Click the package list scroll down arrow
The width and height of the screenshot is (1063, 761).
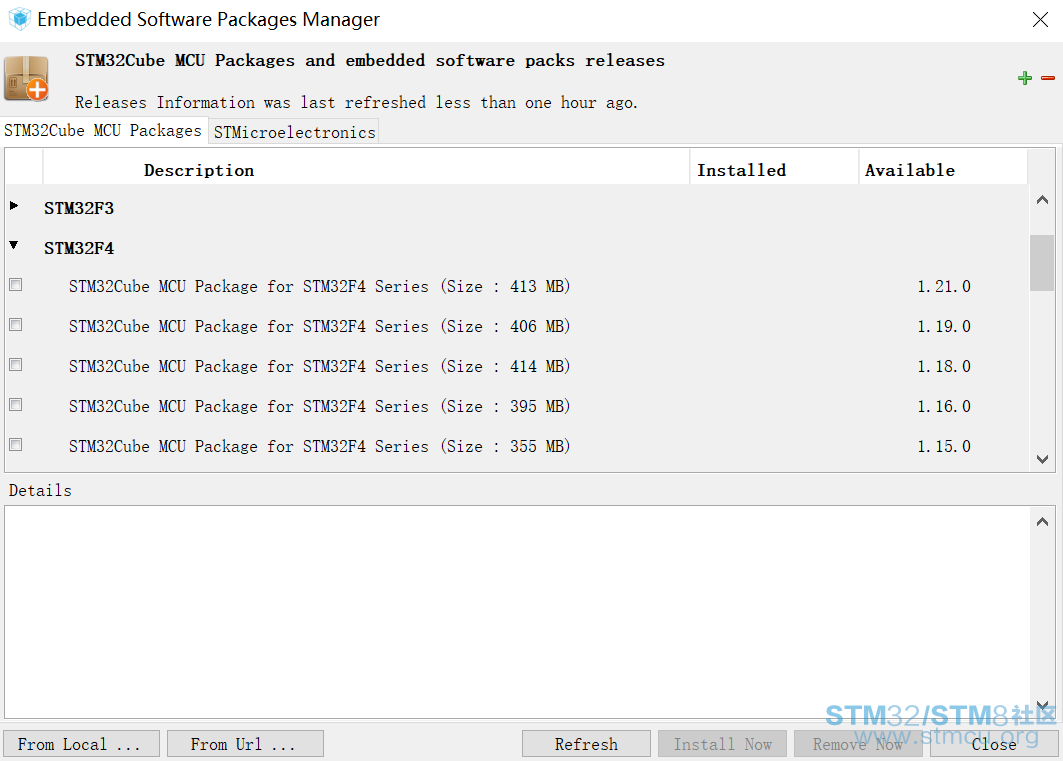[1042, 459]
